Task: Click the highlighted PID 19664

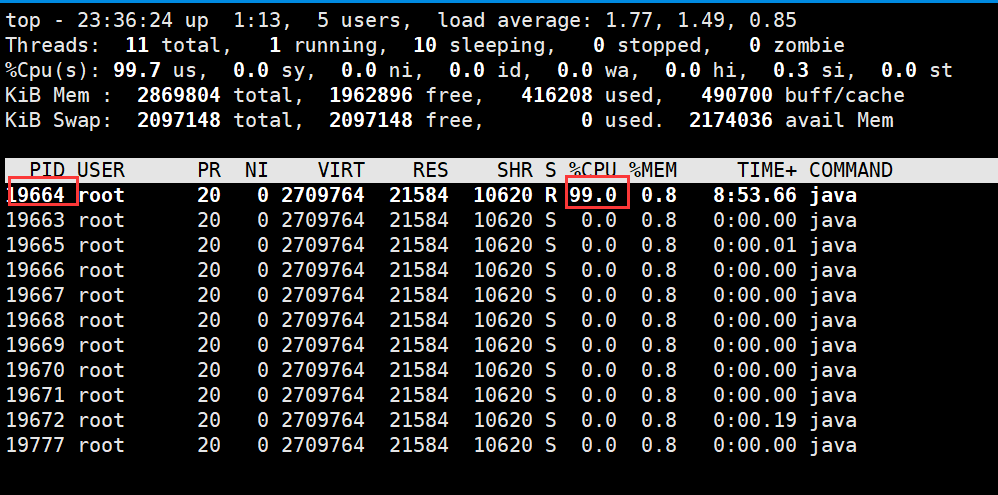Action: coord(36,195)
